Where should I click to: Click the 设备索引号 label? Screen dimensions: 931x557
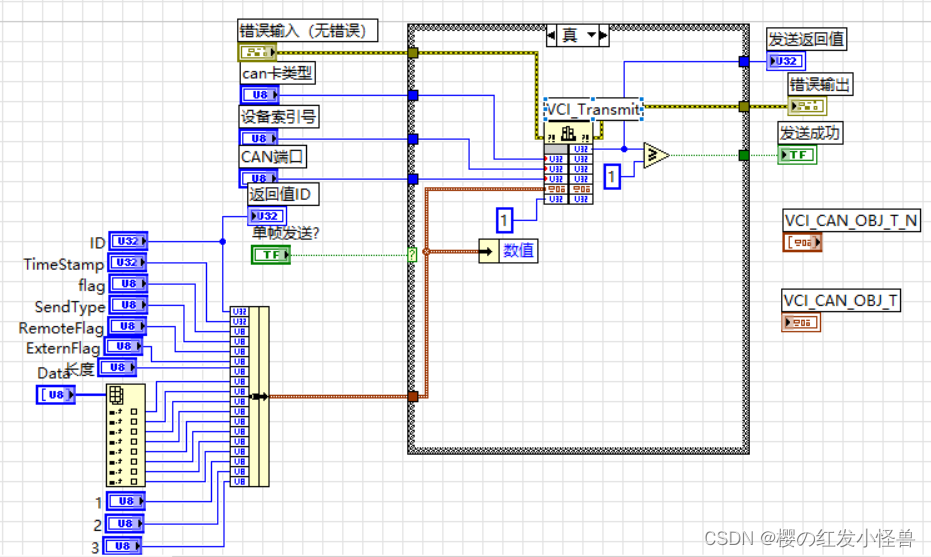point(278,117)
